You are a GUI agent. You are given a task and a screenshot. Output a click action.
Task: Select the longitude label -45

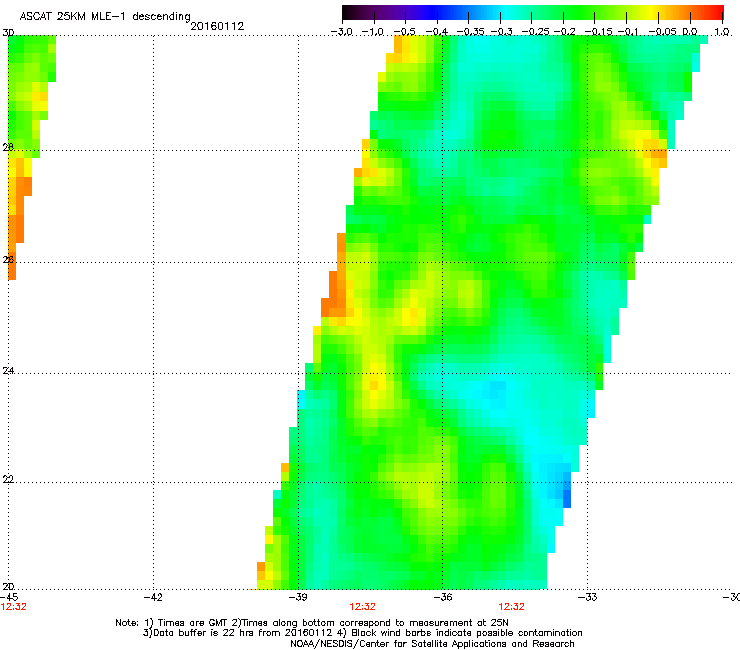tap(8, 597)
